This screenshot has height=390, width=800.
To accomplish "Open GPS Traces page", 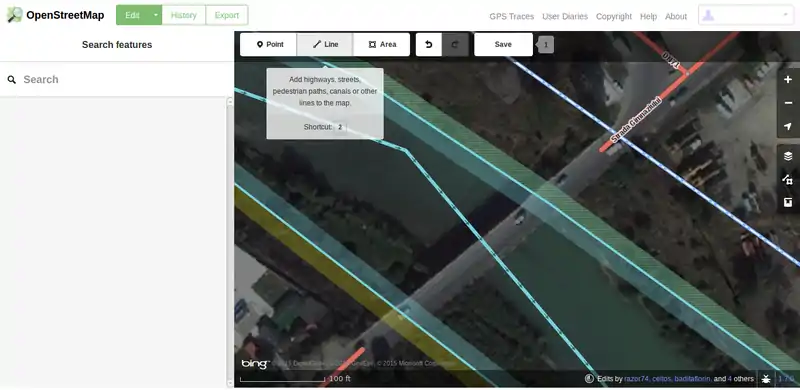I will (x=511, y=16).
